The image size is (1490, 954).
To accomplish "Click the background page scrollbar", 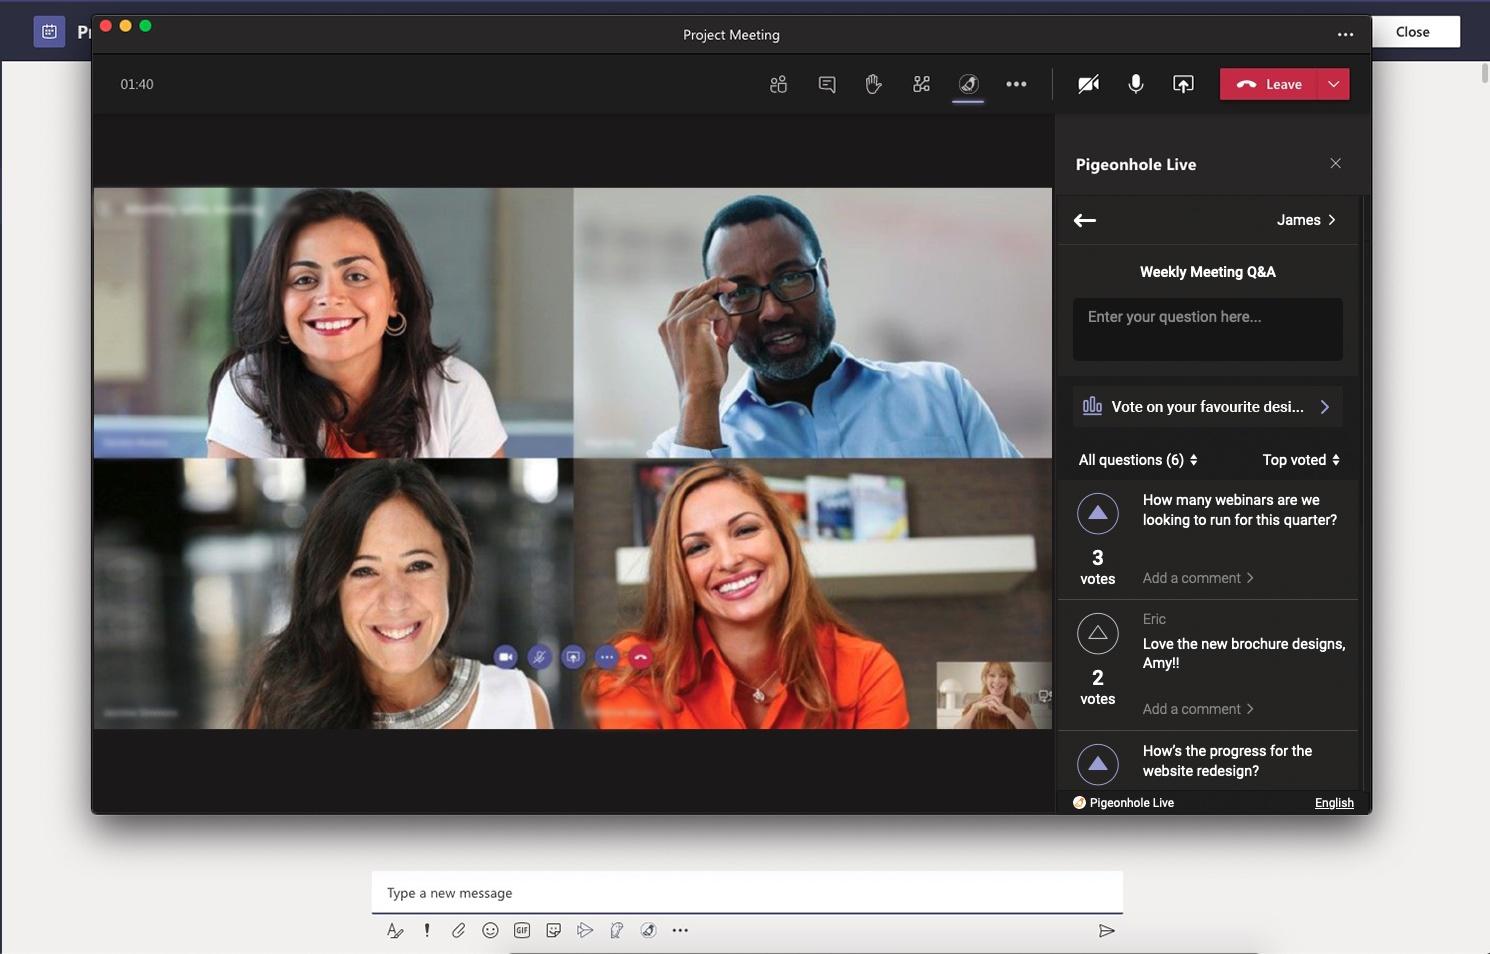I will pos(1484,74).
